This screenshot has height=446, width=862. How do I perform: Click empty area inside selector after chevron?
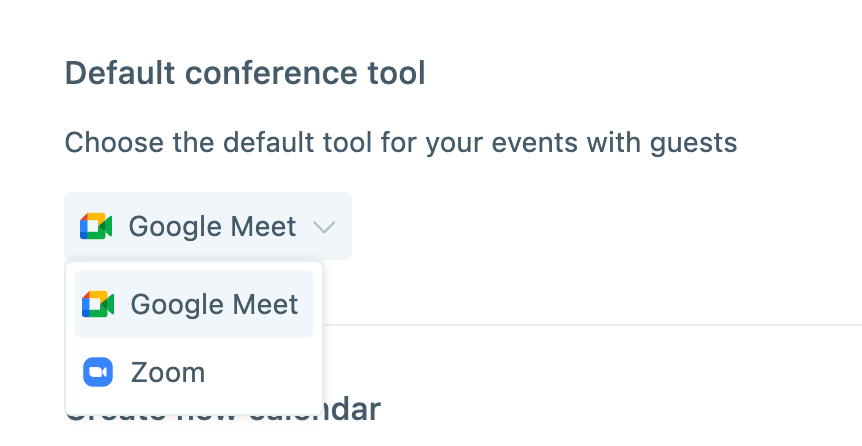point(344,226)
